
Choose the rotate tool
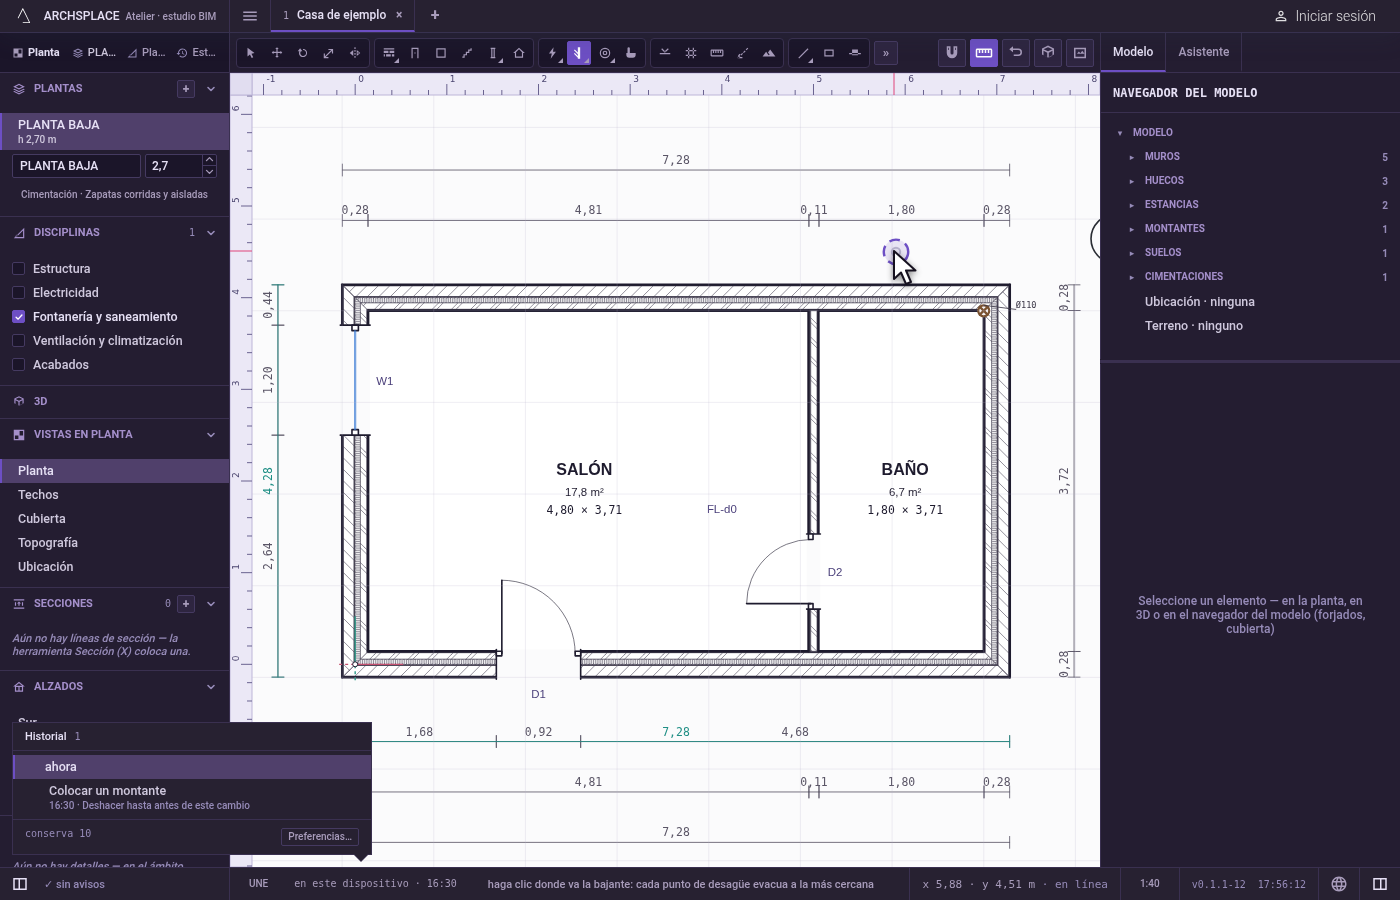(x=303, y=53)
